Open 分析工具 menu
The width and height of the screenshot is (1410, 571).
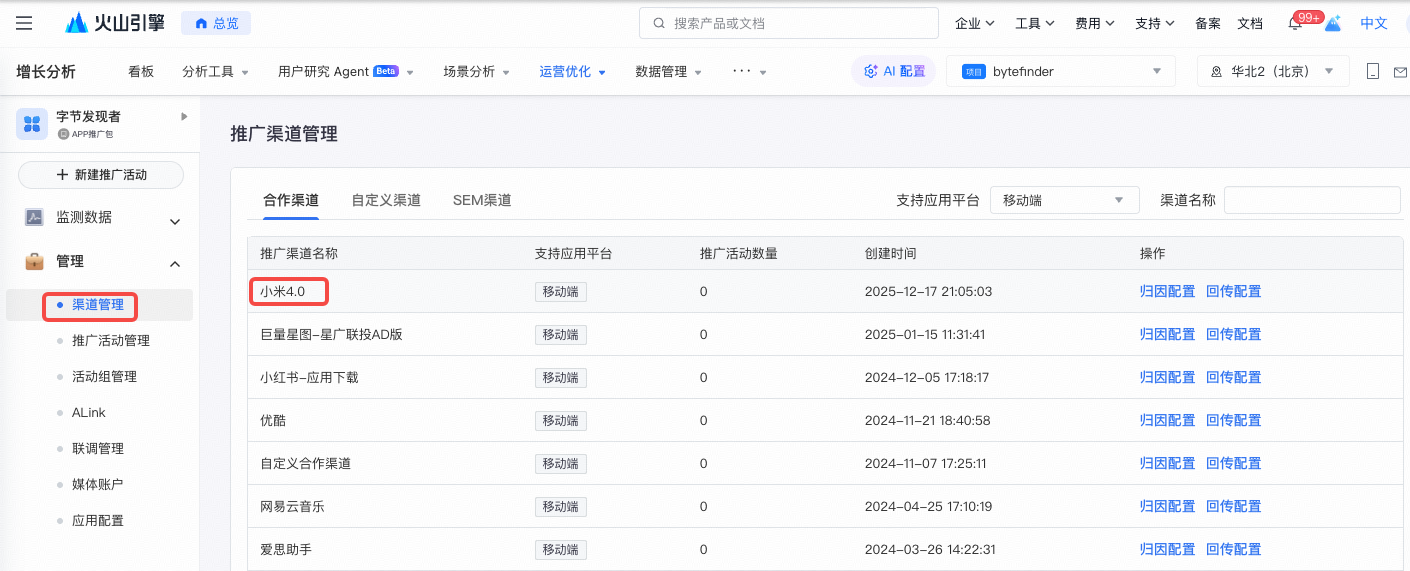[x=215, y=72]
